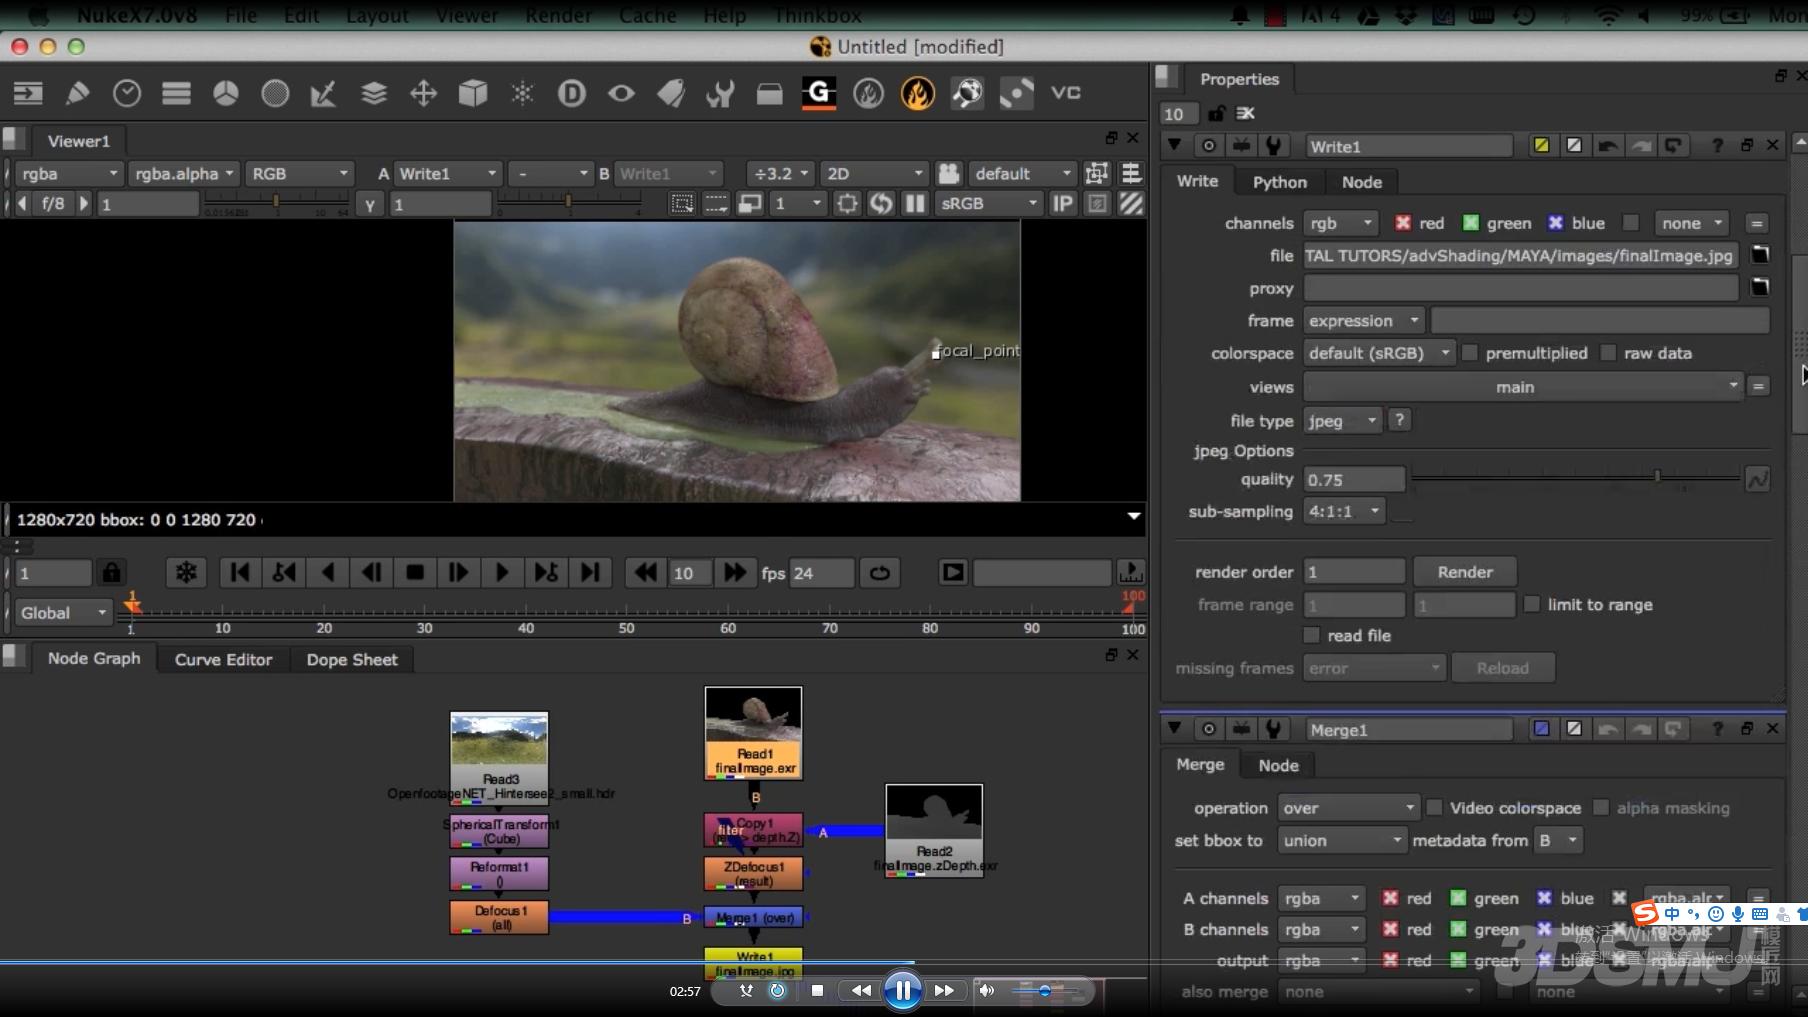Click the Write1 file path field
1808x1017 pixels.
1520,256
